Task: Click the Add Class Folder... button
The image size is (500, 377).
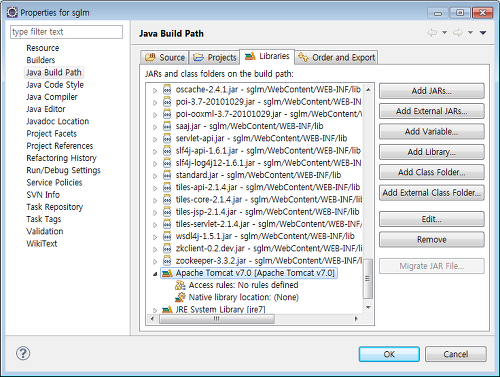Action: (432, 172)
